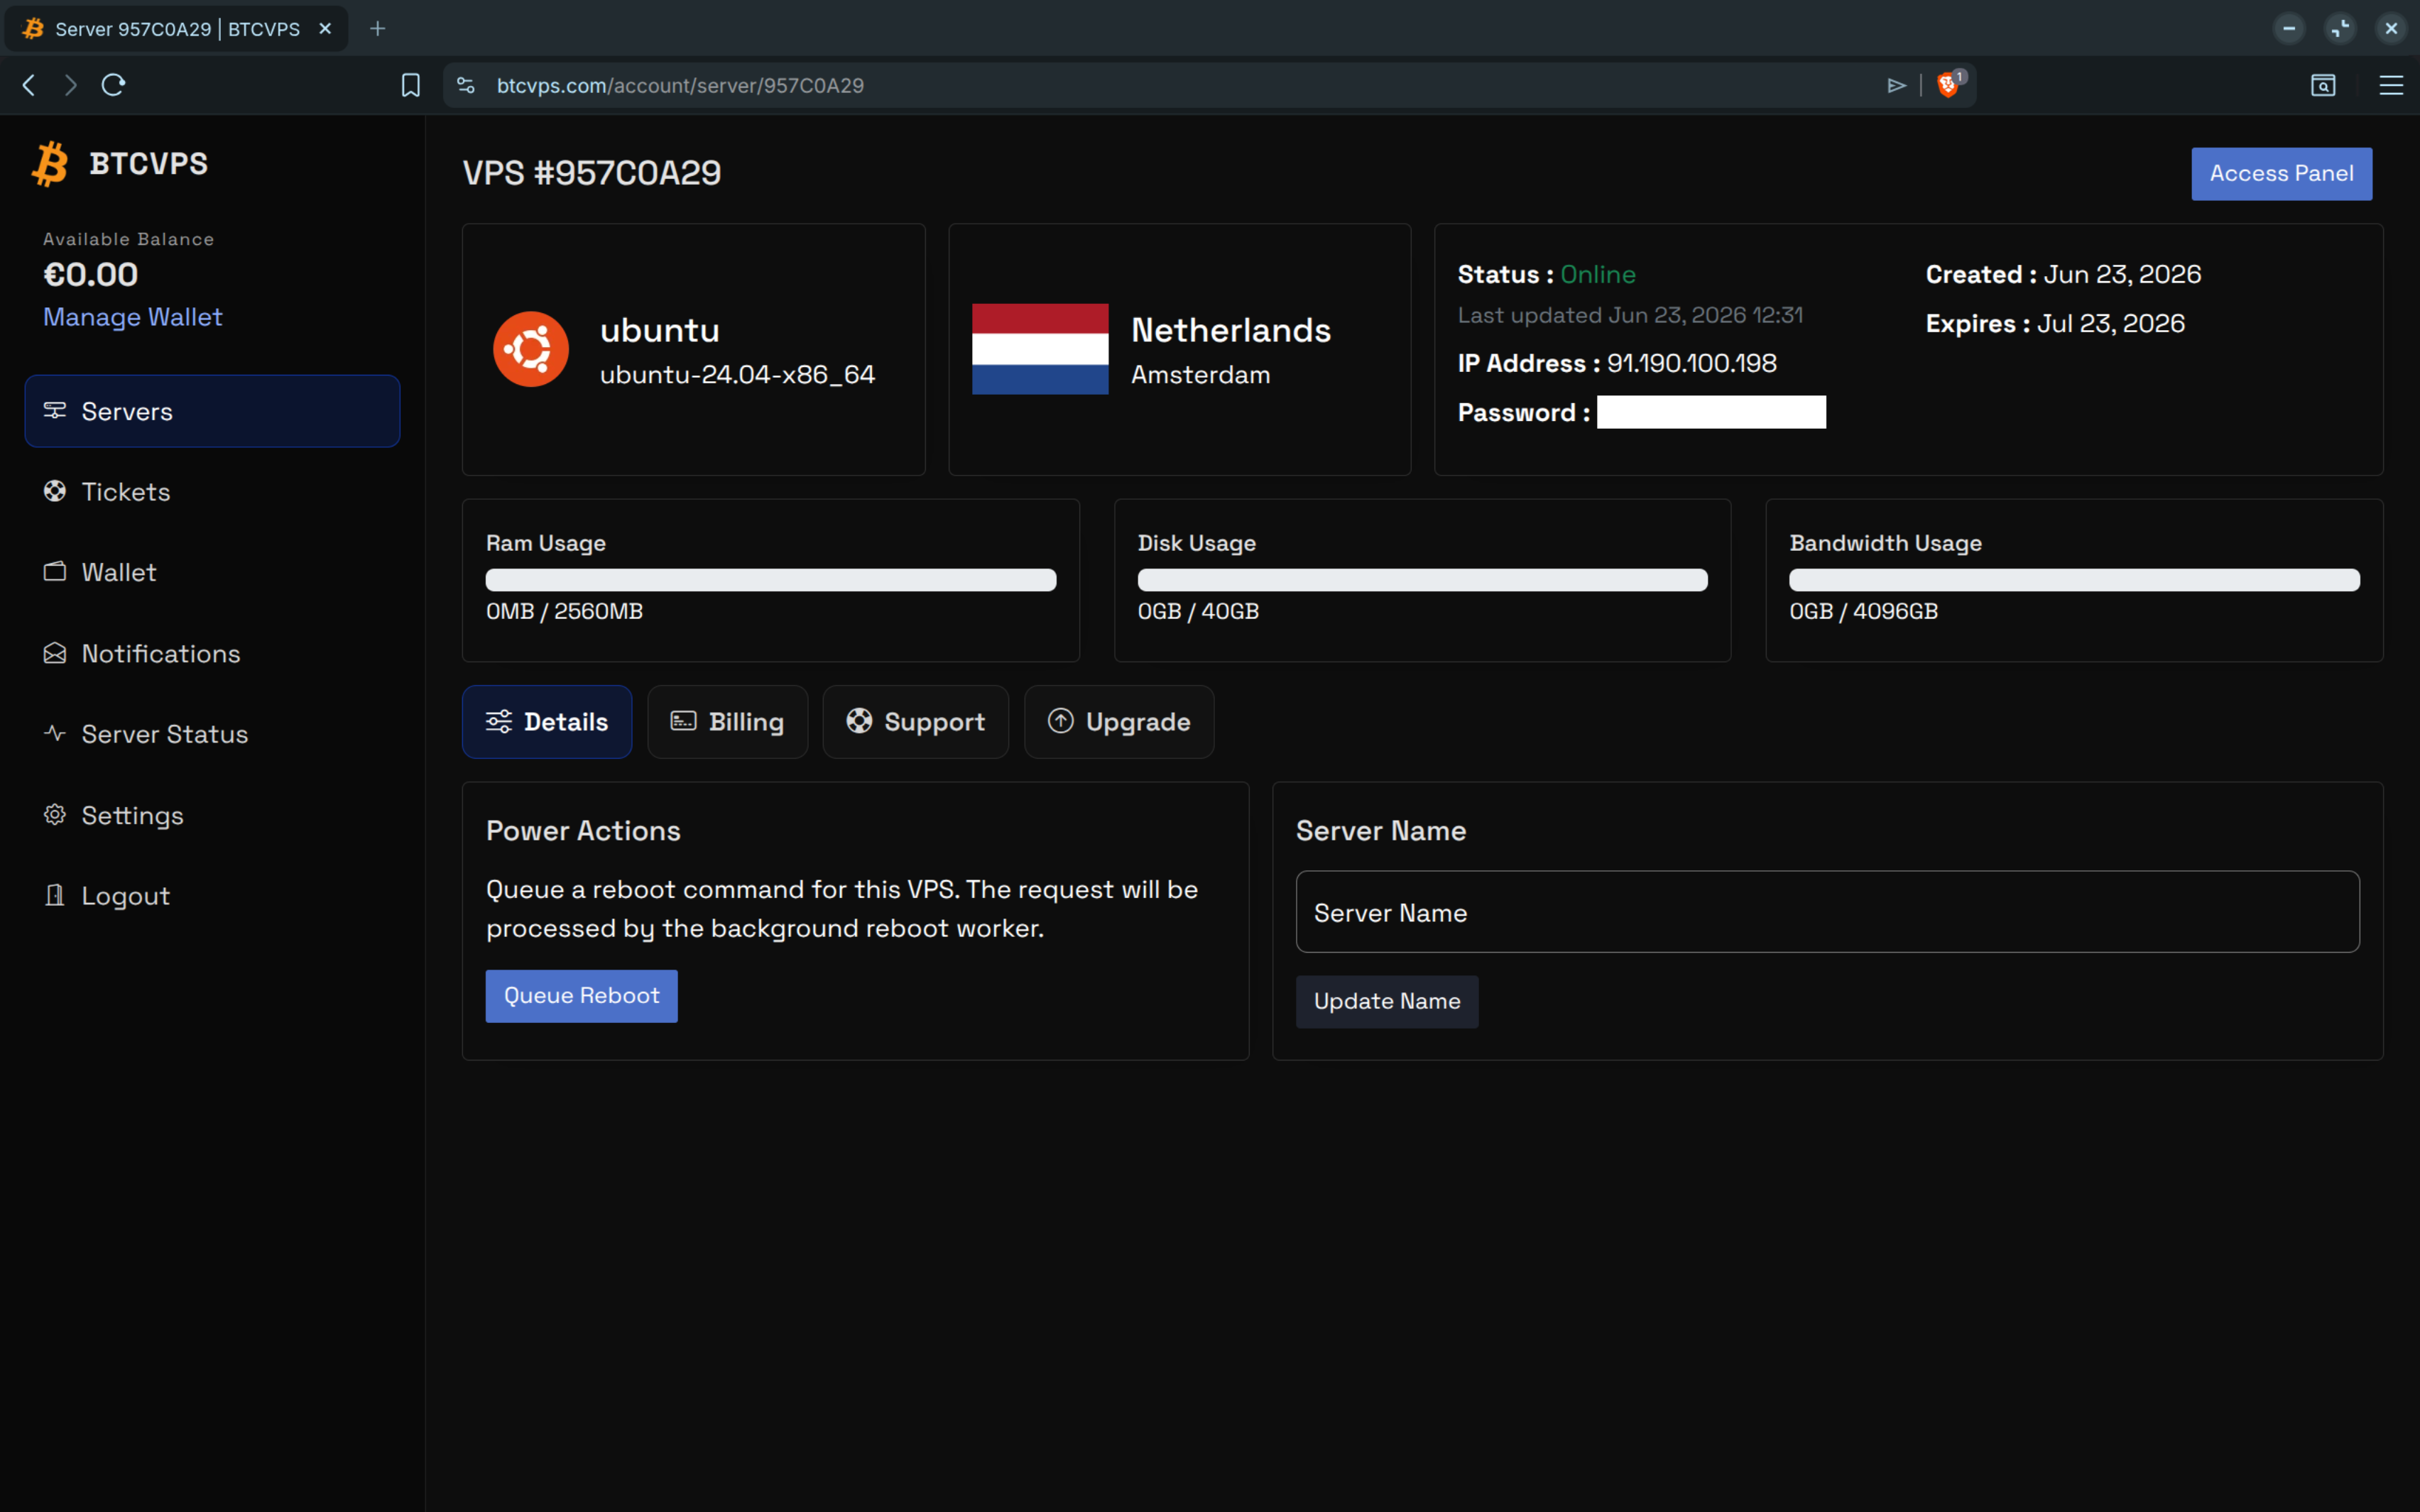Go to the Wallet page

tap(212, 572)
